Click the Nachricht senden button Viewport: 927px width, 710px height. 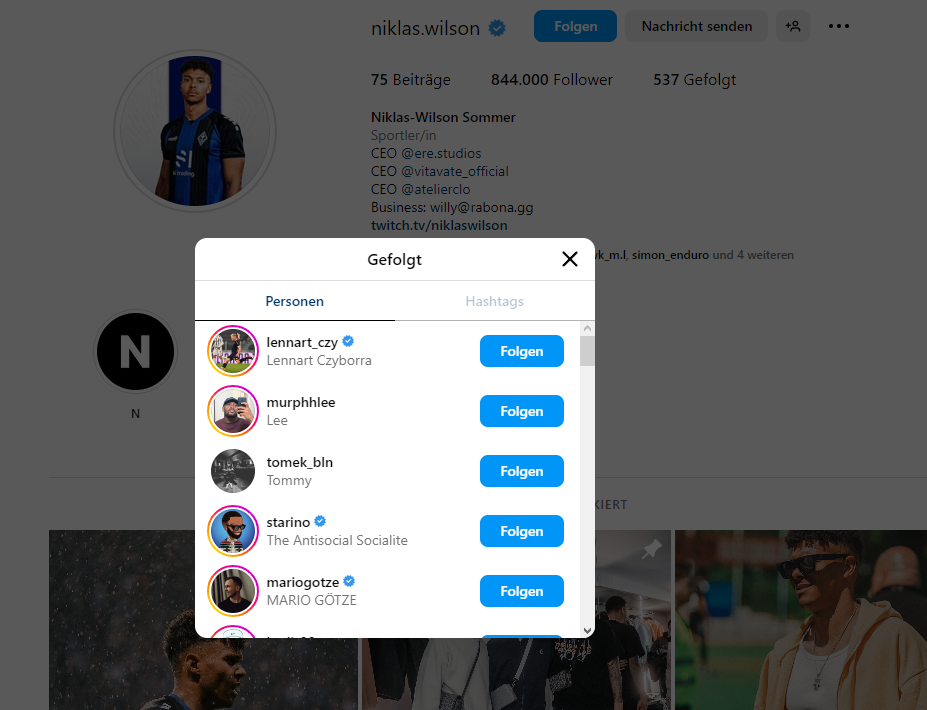696,27
